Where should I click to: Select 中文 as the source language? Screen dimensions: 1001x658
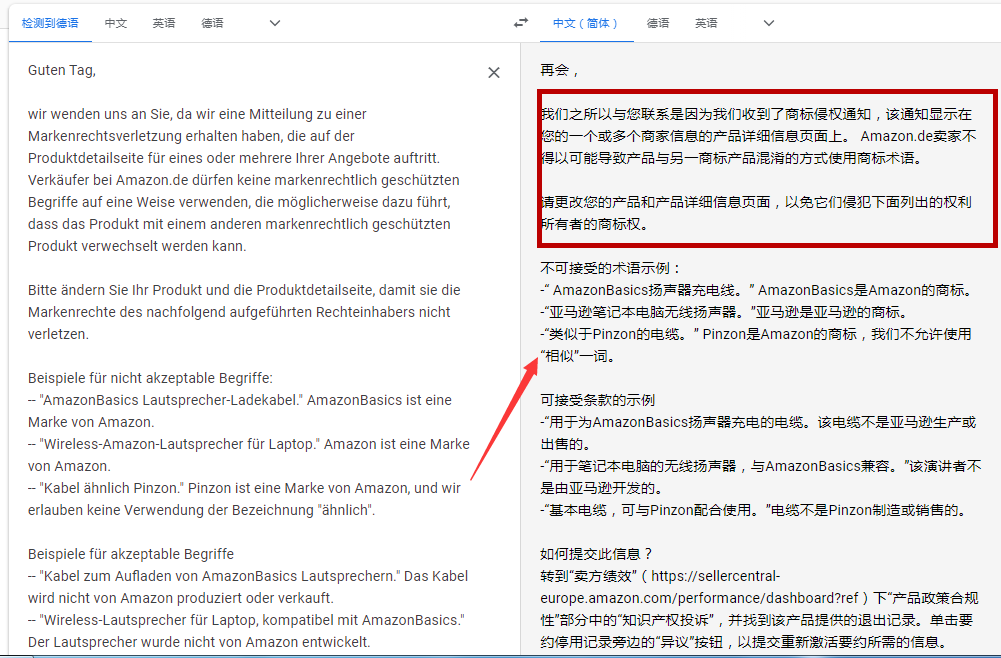click(x=116, y=22)
